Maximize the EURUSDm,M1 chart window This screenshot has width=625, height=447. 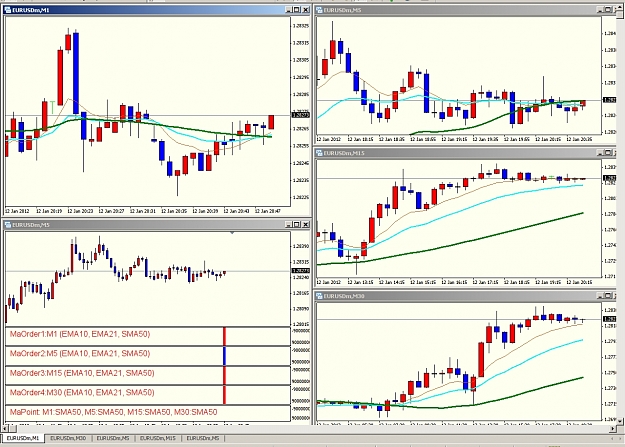coord(297,10)
